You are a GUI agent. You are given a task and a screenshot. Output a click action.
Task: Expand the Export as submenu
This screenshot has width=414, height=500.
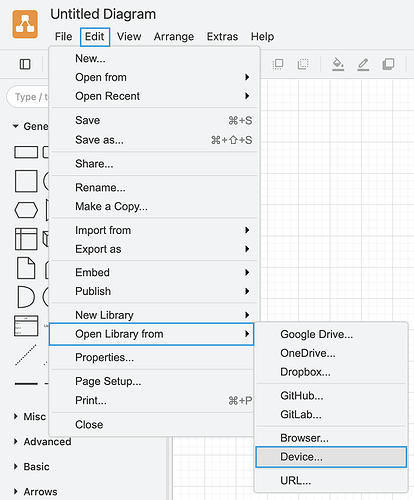pyautogui.click(x=154, y=249)
